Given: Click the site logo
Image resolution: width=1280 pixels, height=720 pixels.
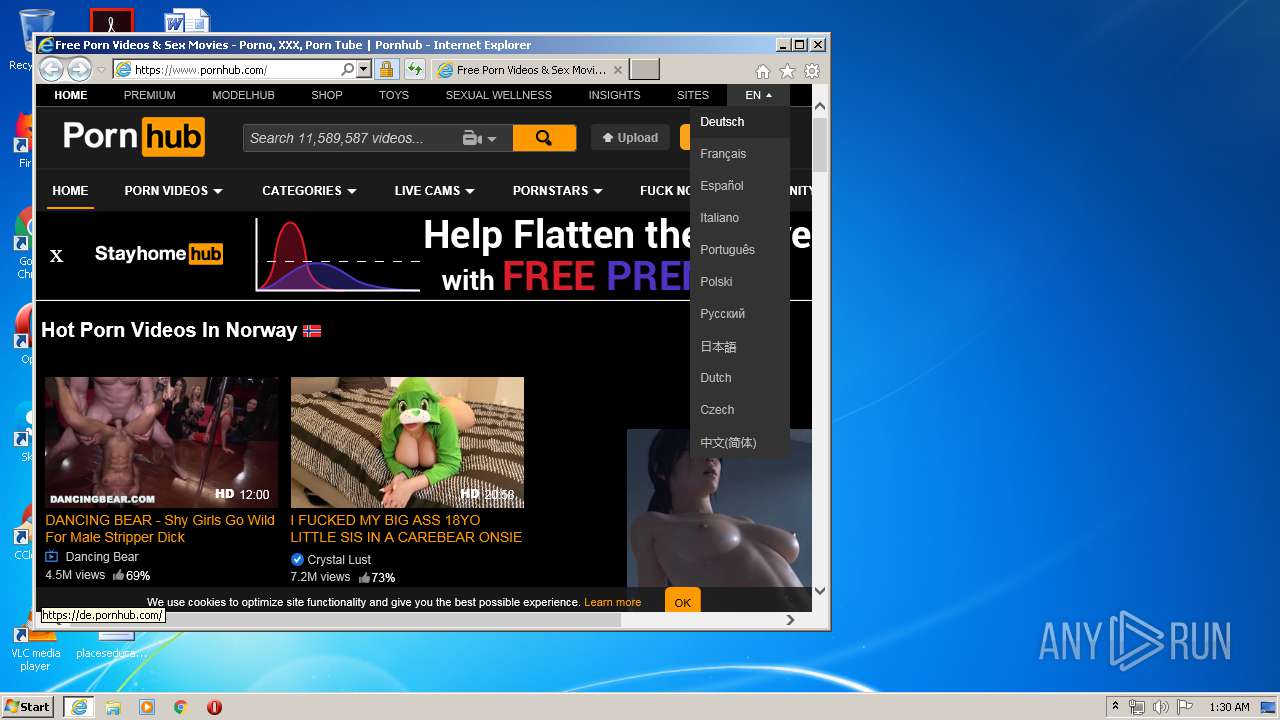Looking at the screenshot, I should (x=134, y=137).
